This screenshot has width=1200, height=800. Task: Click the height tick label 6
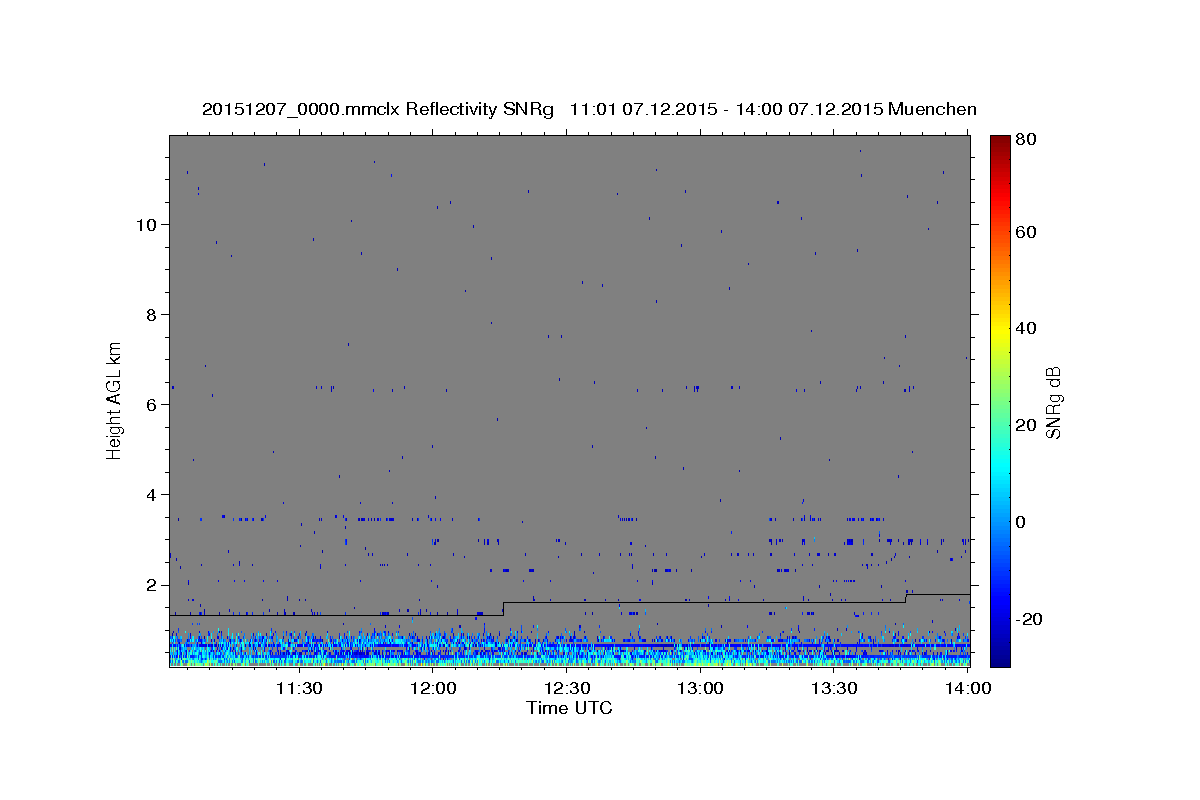coord(149,404)
